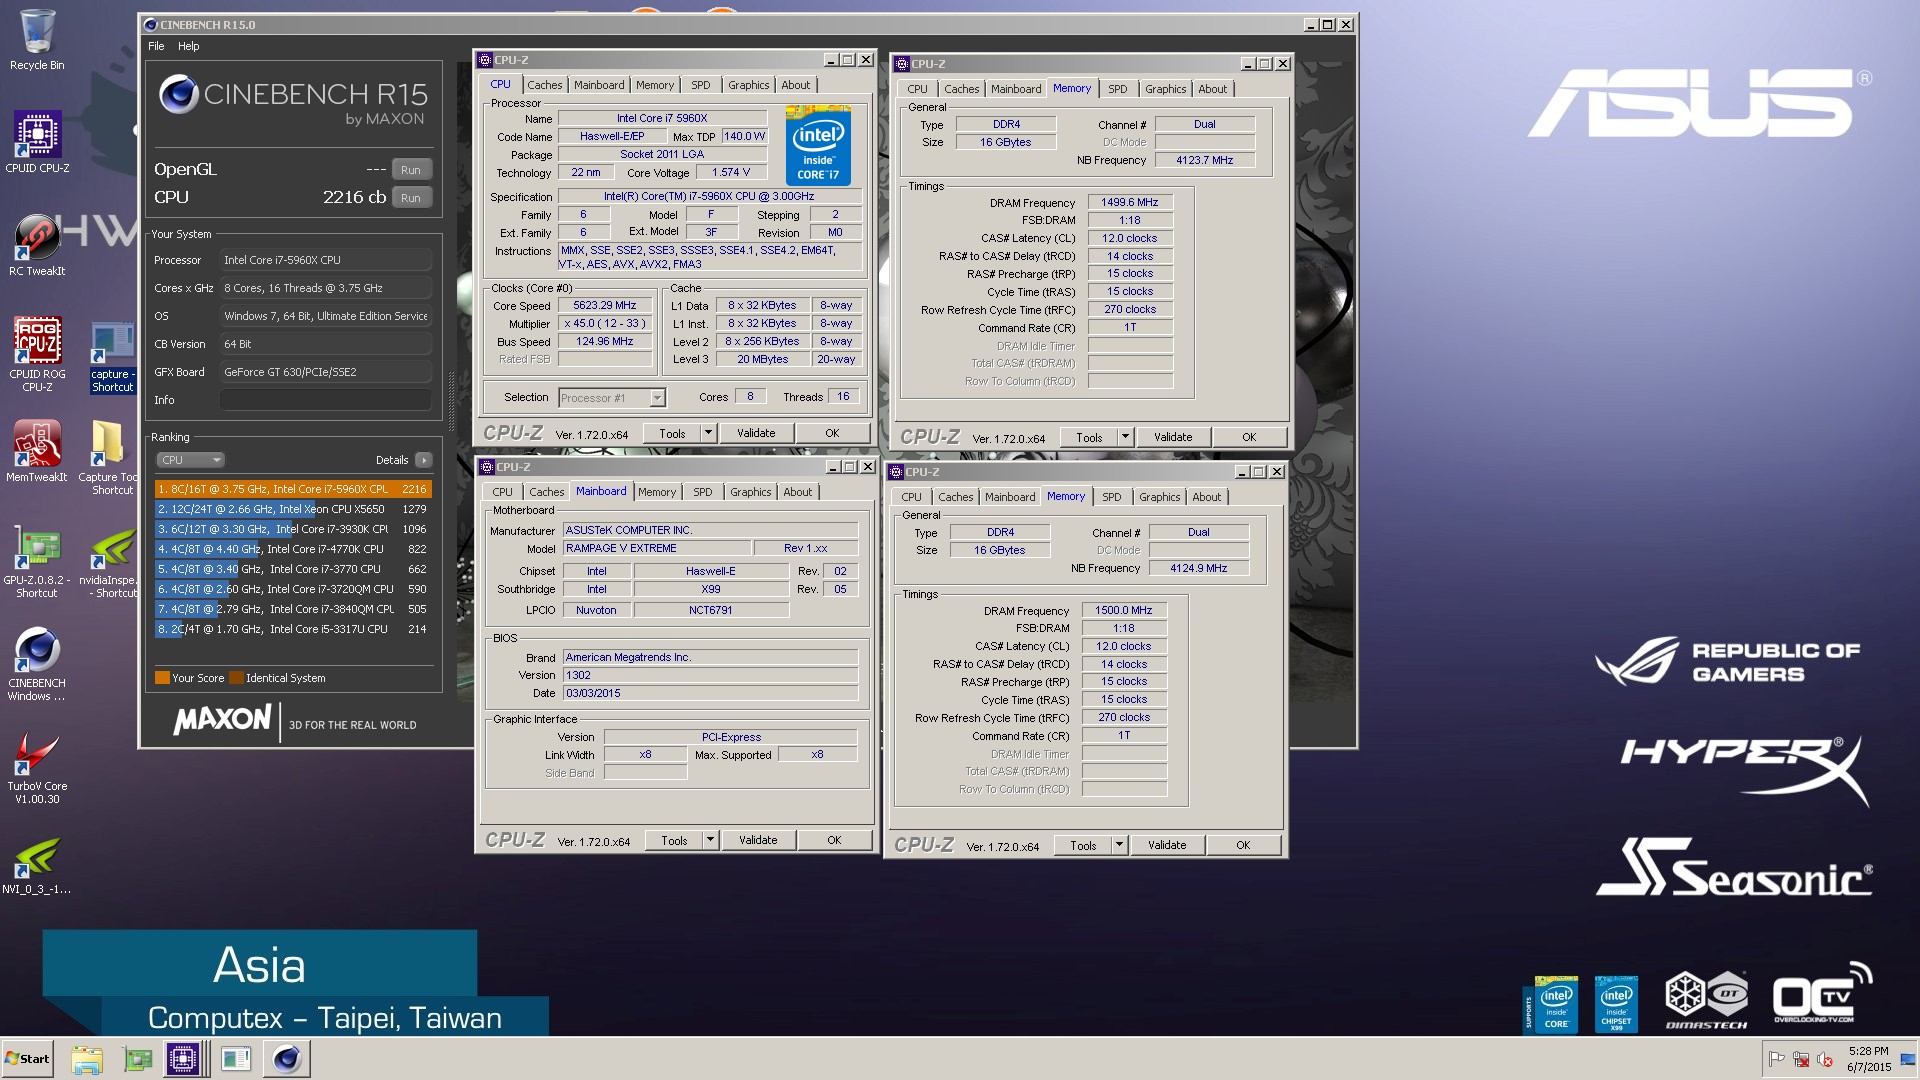Open the NVI_0_3_-1 desktop icon
The height and width of the screenshot is (1080, 1920).
pos(37,866)
